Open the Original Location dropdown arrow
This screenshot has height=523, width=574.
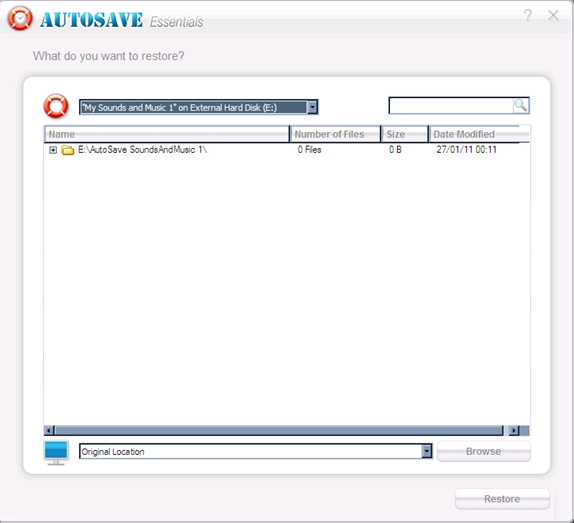pos(426,451)
